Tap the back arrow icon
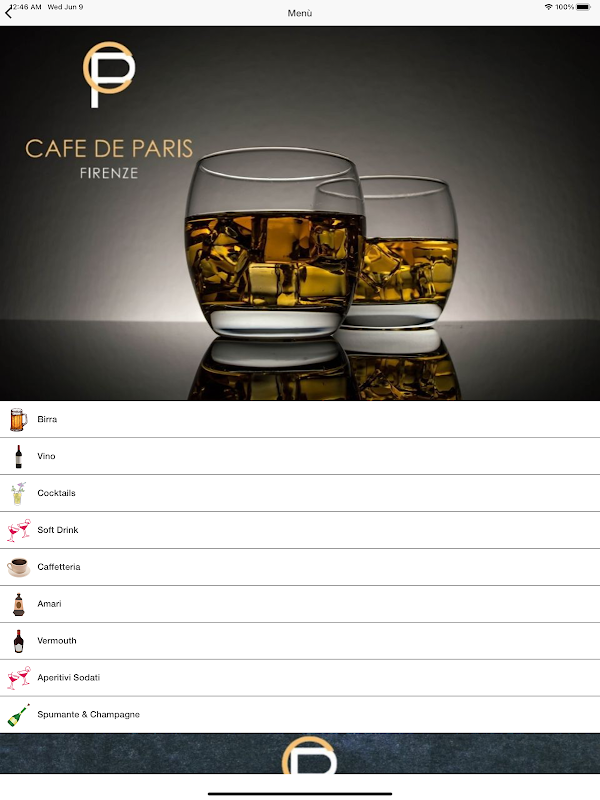 (x=9, y=13)
